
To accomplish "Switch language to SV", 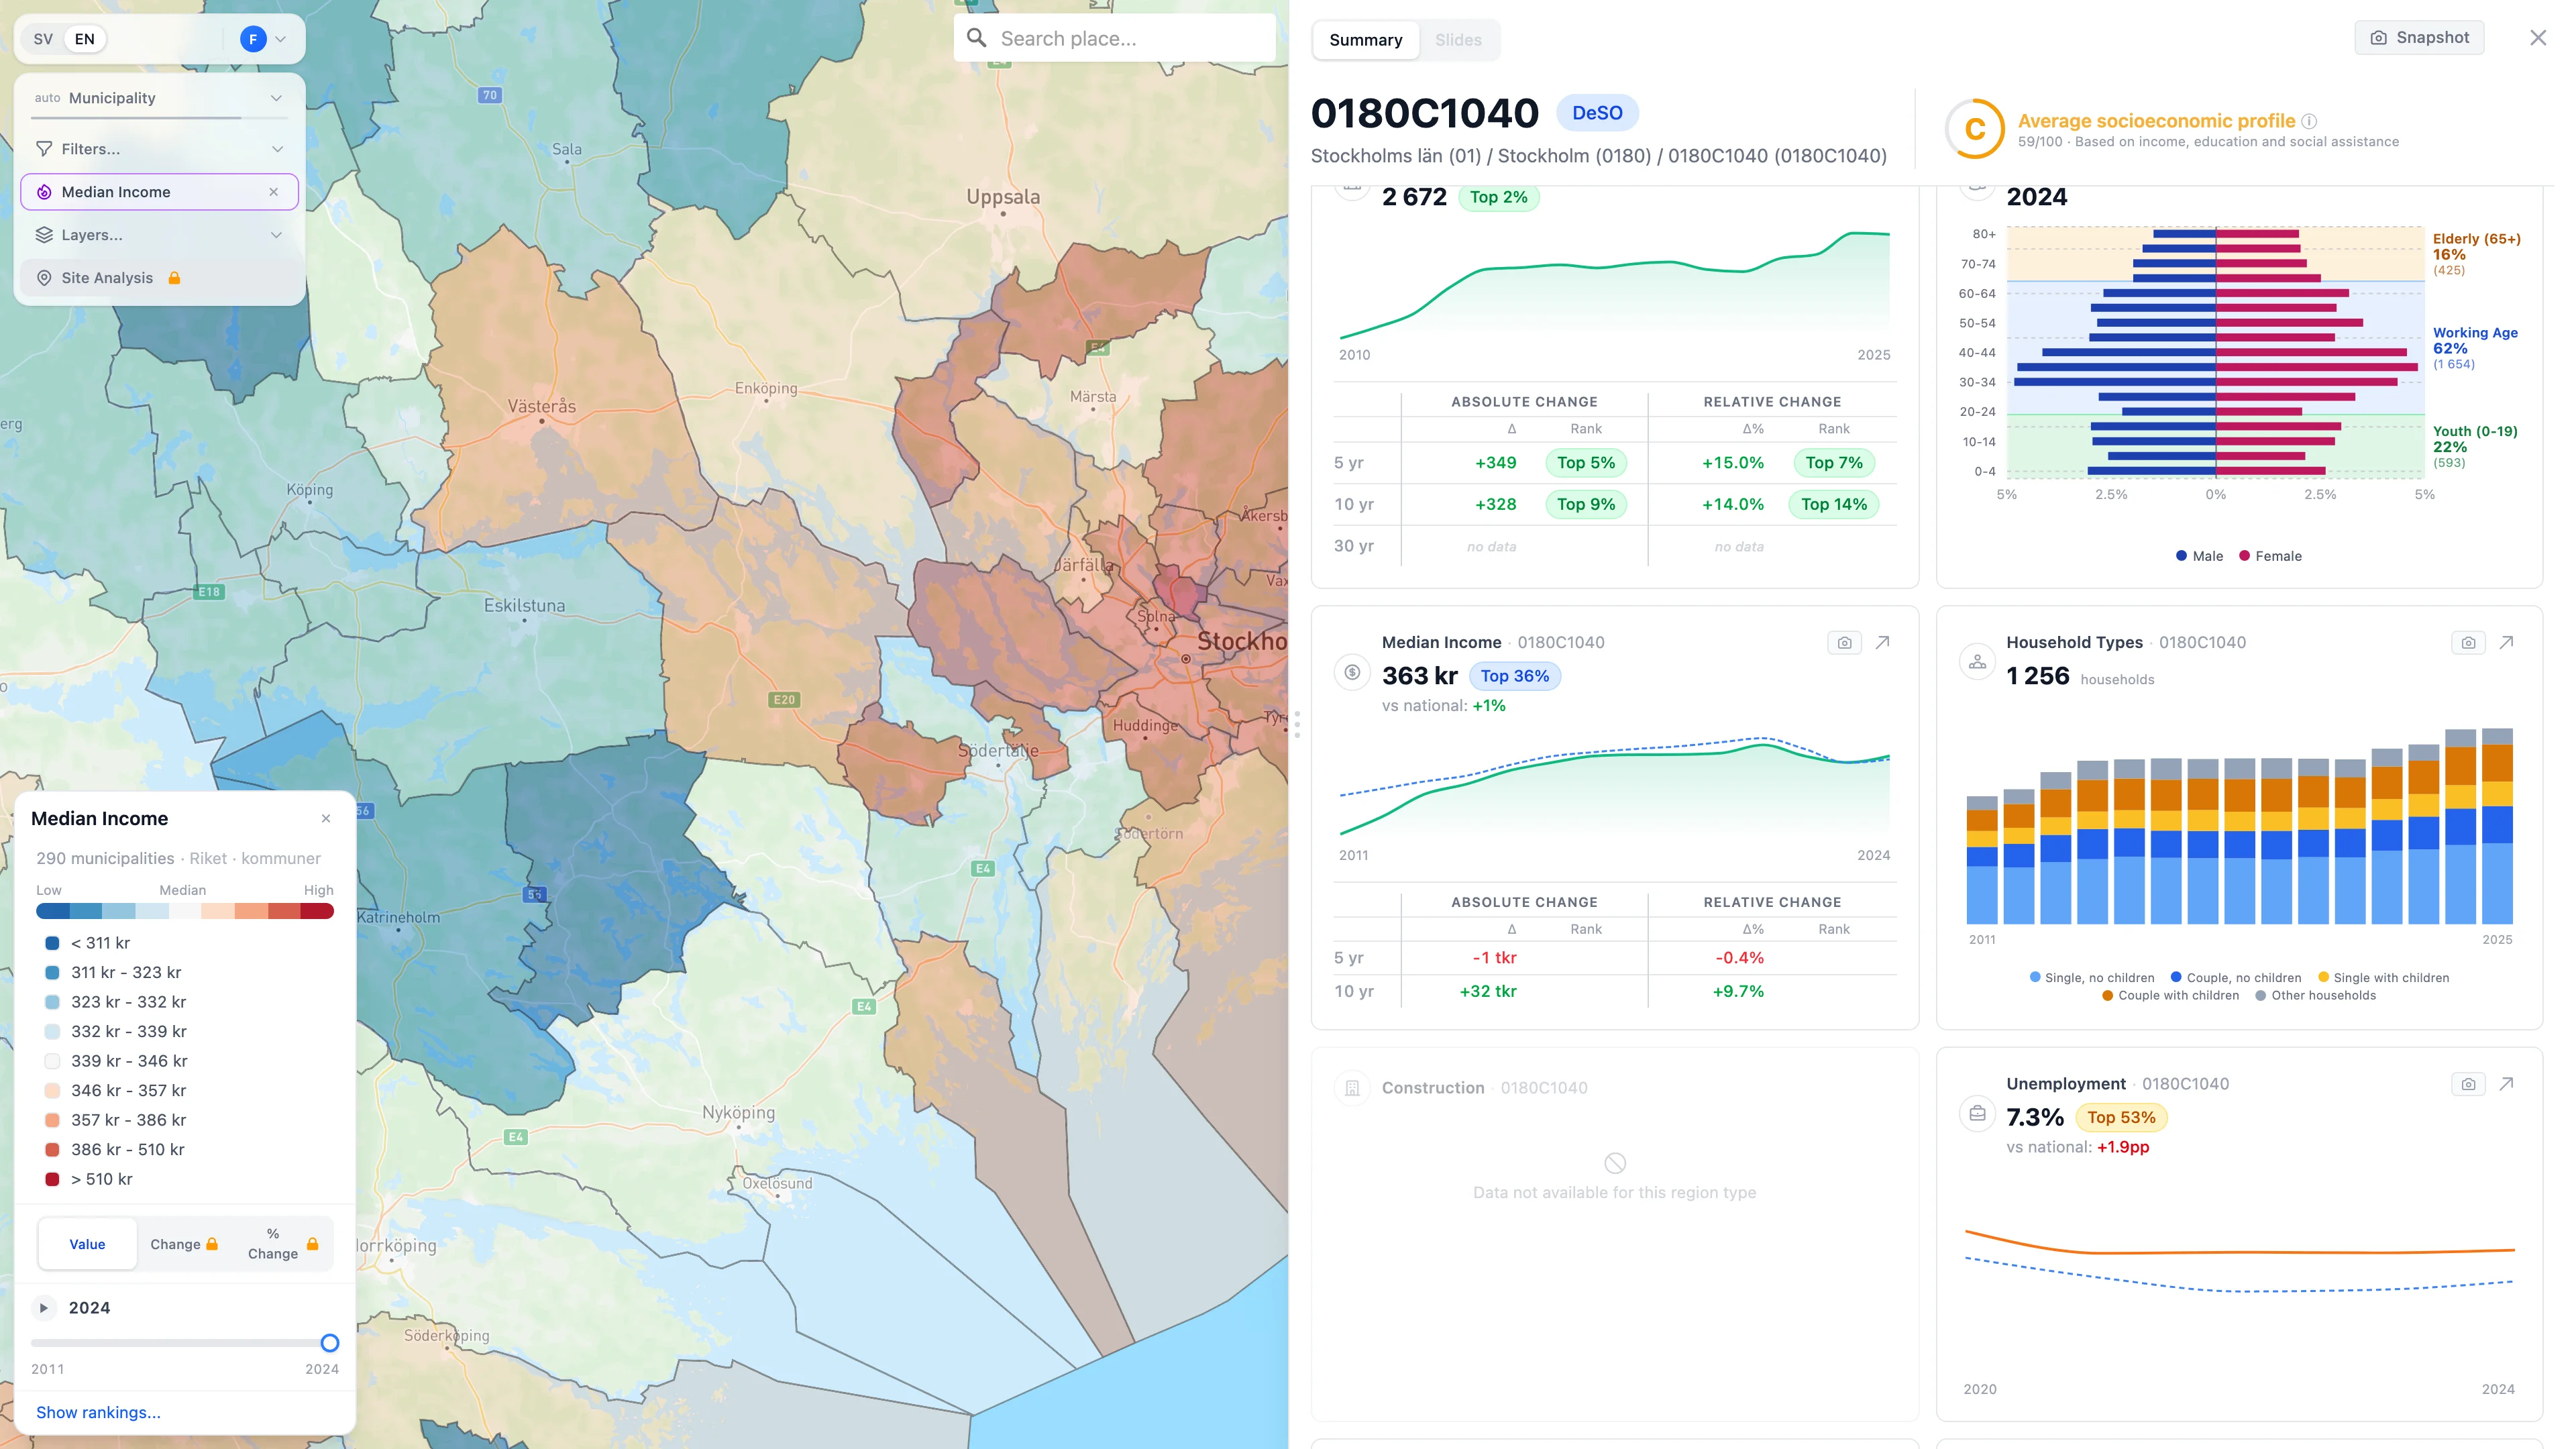I will point(42,38).
